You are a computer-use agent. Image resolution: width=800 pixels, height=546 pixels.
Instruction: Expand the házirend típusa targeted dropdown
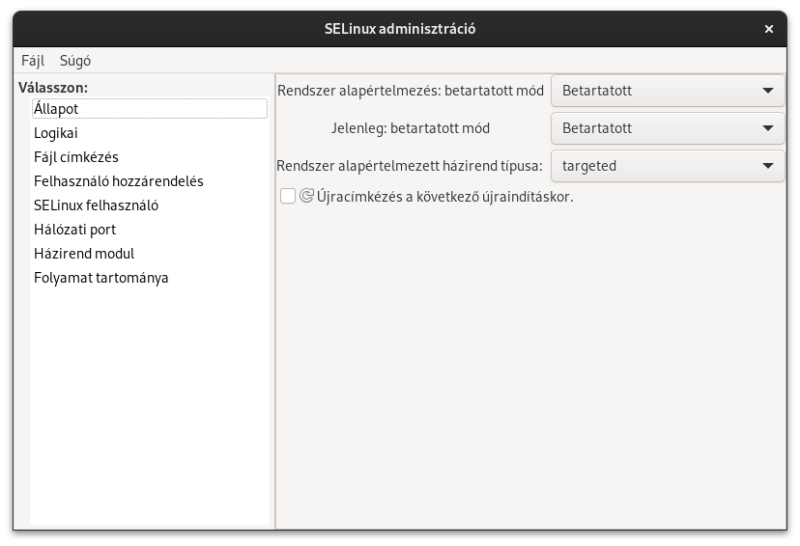point(667,166)
